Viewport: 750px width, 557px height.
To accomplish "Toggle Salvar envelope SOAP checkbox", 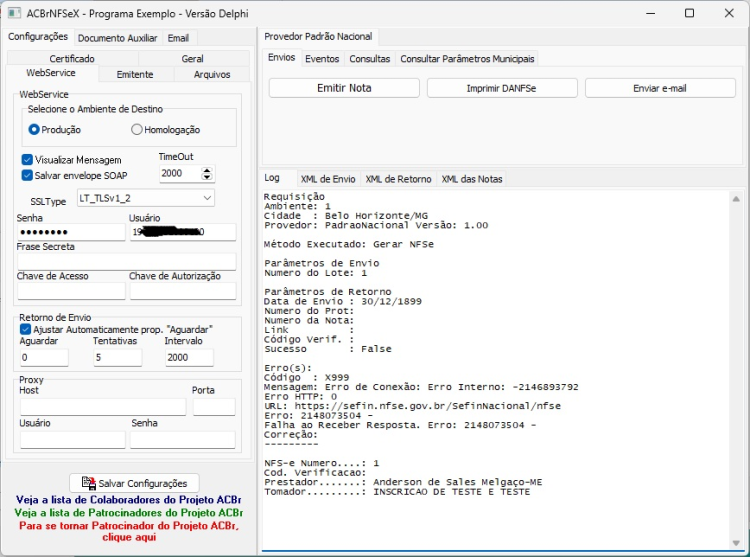I will coord(27,175).
